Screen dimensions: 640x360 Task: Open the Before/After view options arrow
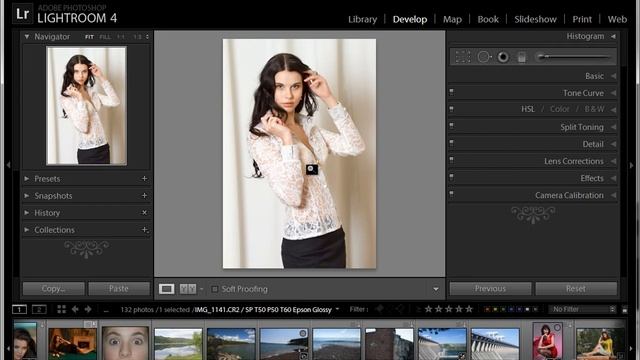click(x=202, y=289)
